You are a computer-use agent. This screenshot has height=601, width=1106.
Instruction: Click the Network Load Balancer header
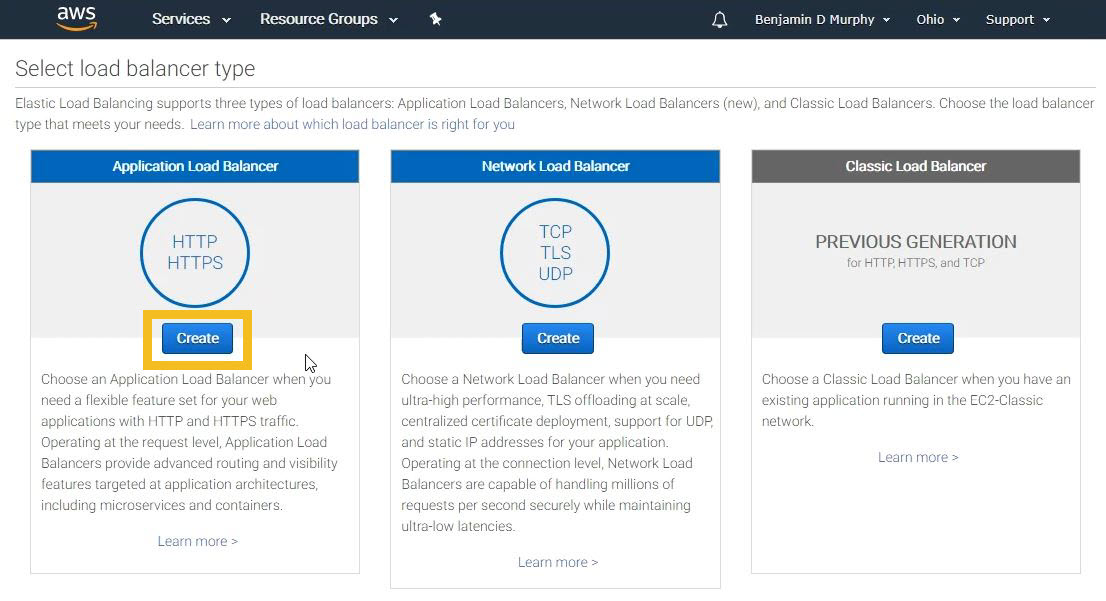coord(555,166)
